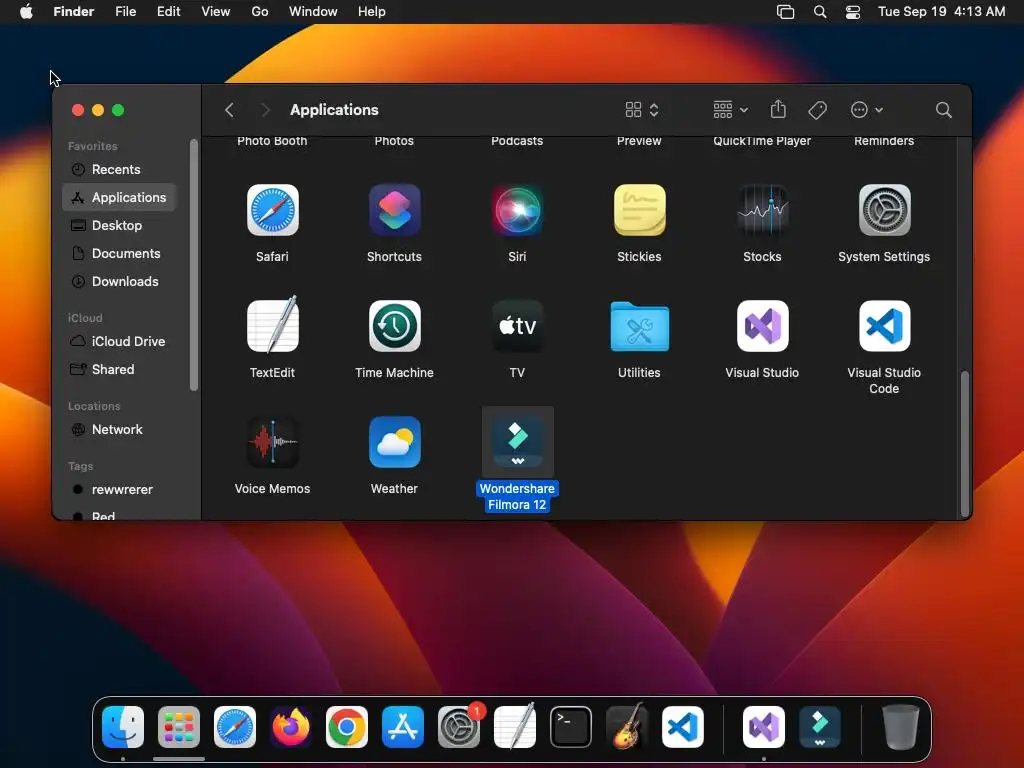Select iCloud Drive in the sidebar
1024x768 pixels.
120,342
